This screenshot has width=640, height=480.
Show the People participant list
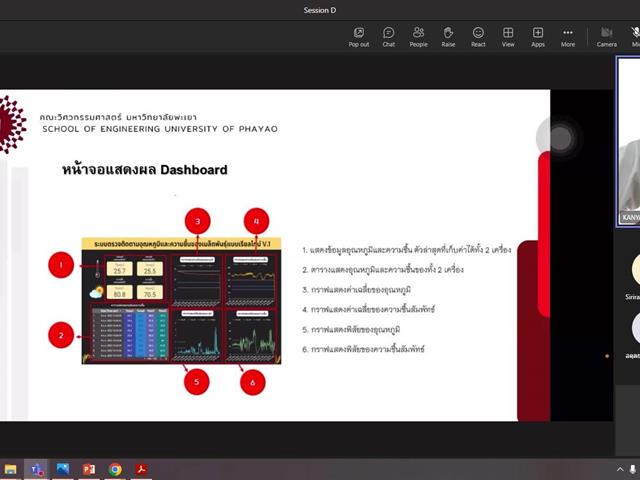[x=418, y=37]
